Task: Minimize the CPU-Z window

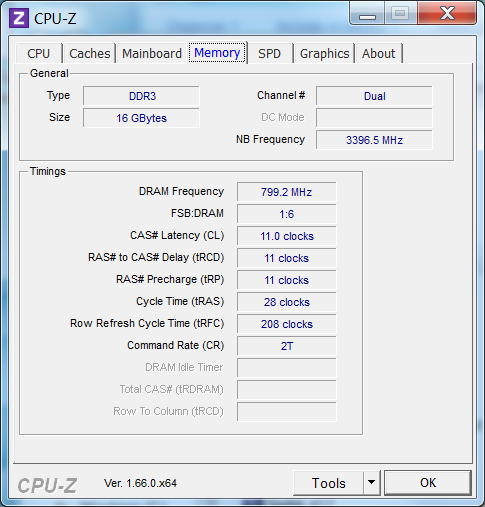Action: point(367,13)
